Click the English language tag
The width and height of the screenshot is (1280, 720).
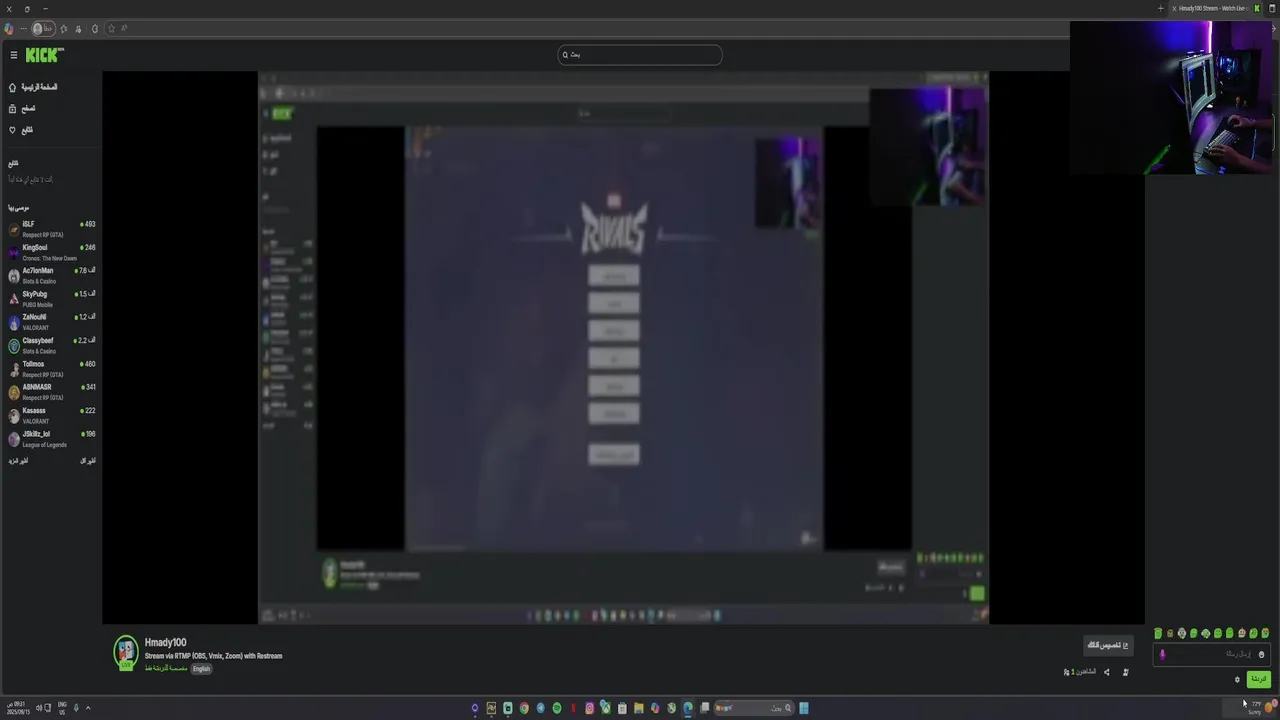point(201,669)
